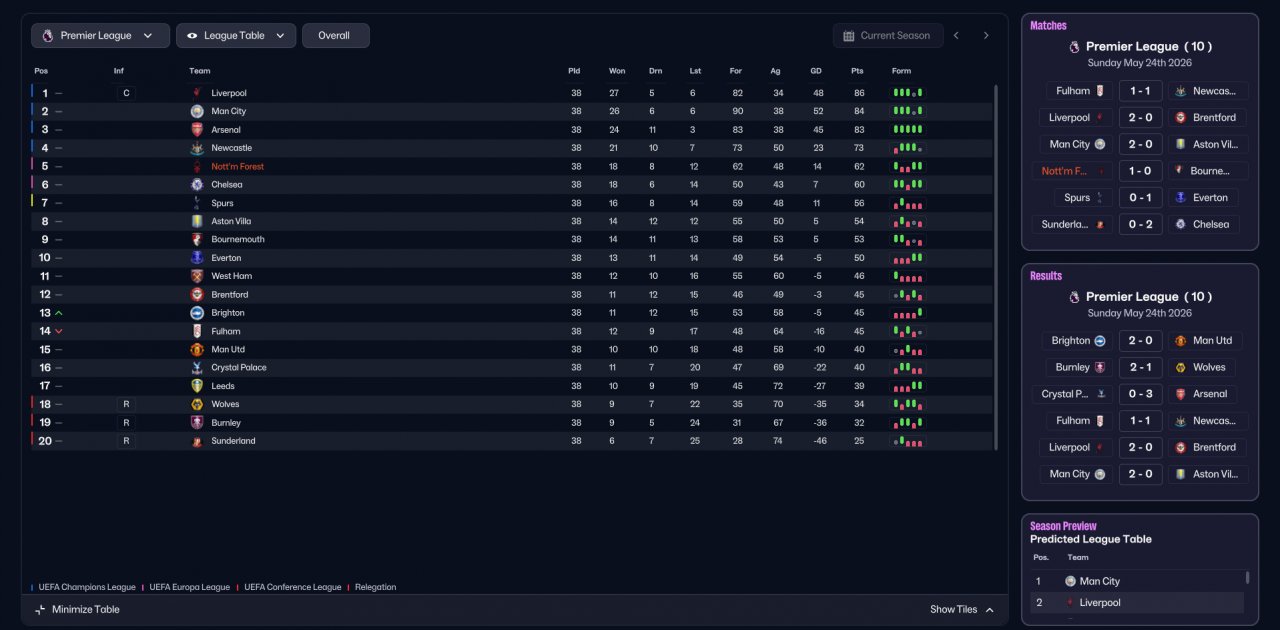Open Liverpool team name in league table
1280x630 pixels.
229,93
